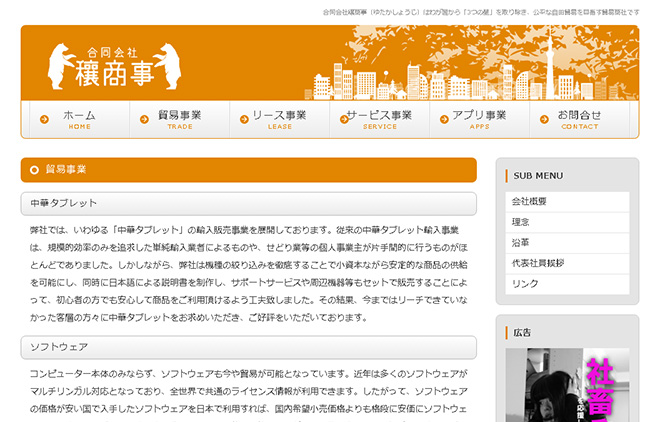Click the arrow icon beside お問合せ
Viewport: 659px width, 422px height.
pos(540,120)
